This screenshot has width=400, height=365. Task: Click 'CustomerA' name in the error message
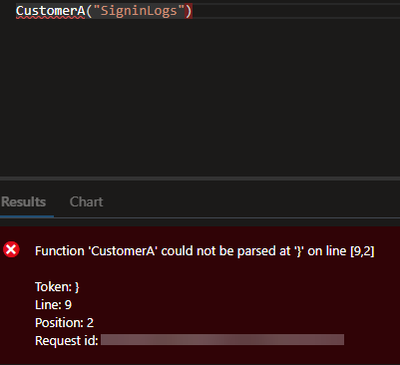(x=123, y=251)
